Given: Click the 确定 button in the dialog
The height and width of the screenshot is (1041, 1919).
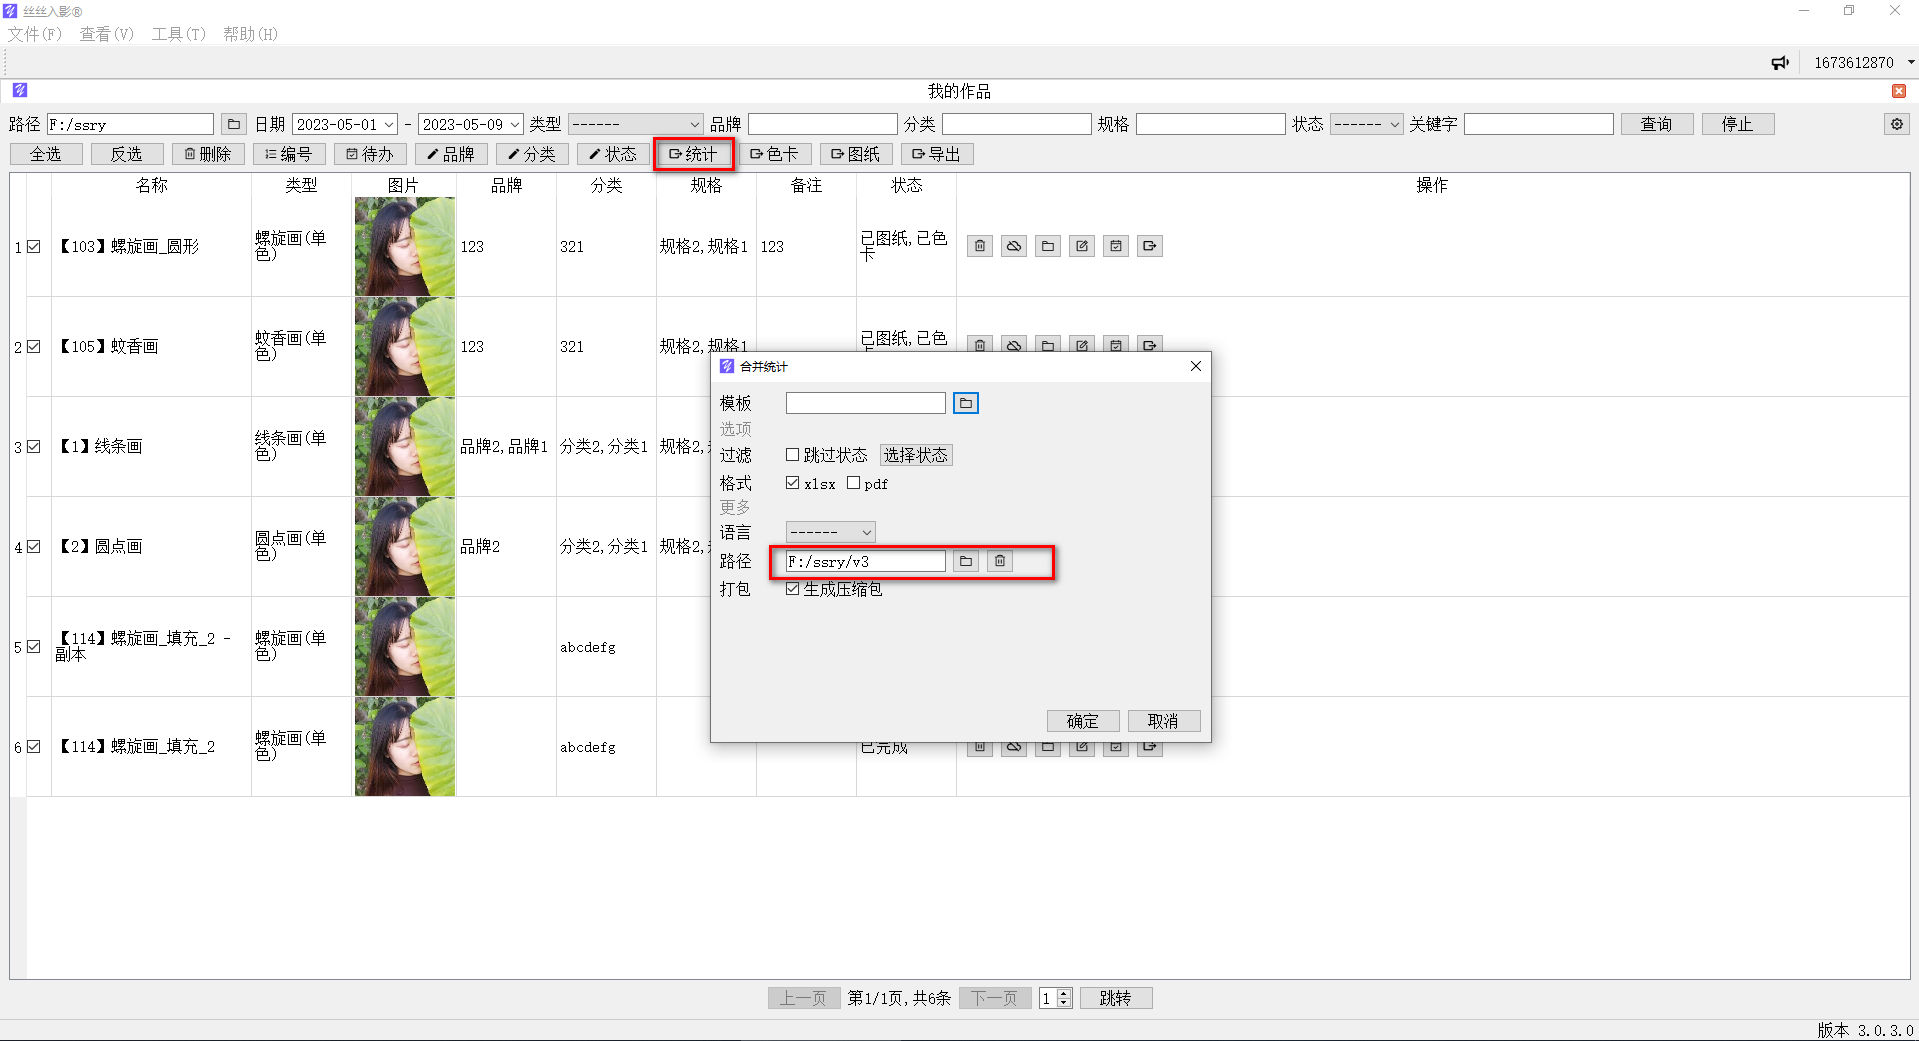Looking at the screenshot, I should (1082, 721).
